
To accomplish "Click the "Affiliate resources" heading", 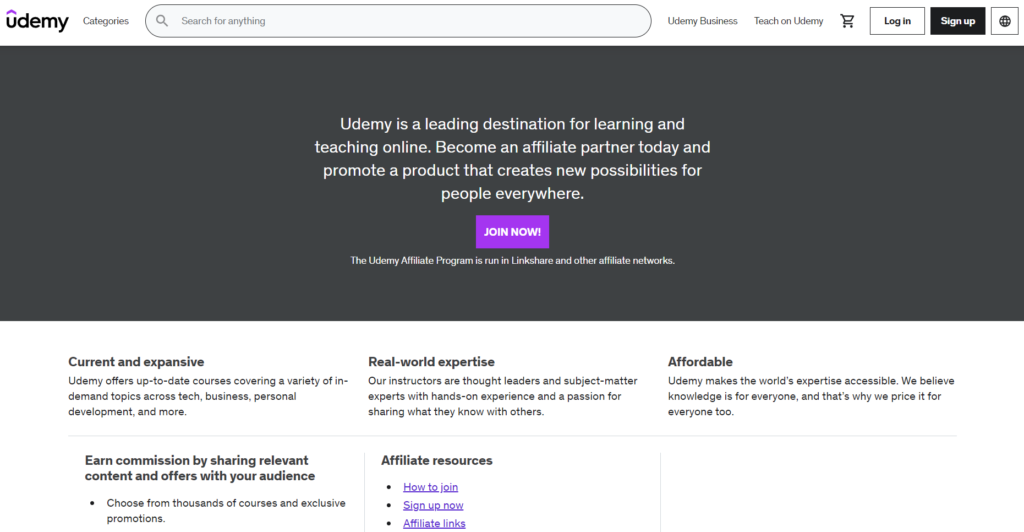I will click(436, 460).
